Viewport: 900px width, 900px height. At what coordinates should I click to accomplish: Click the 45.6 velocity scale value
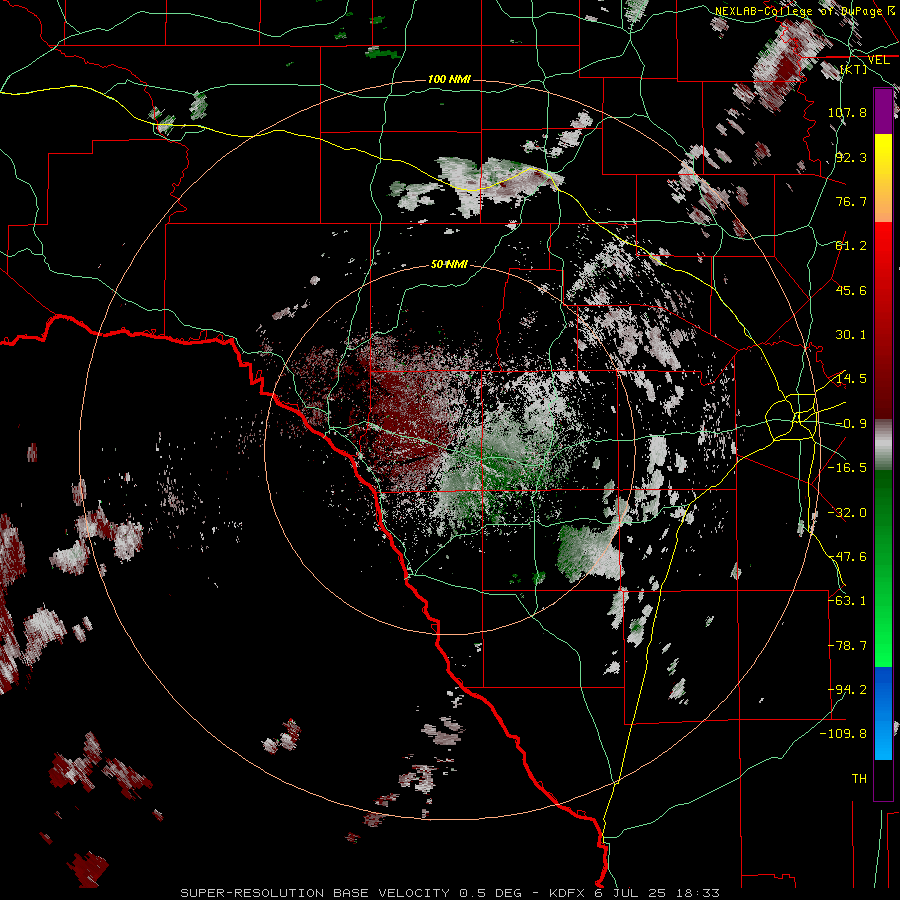pyautogui.click(x=851, y=290)
